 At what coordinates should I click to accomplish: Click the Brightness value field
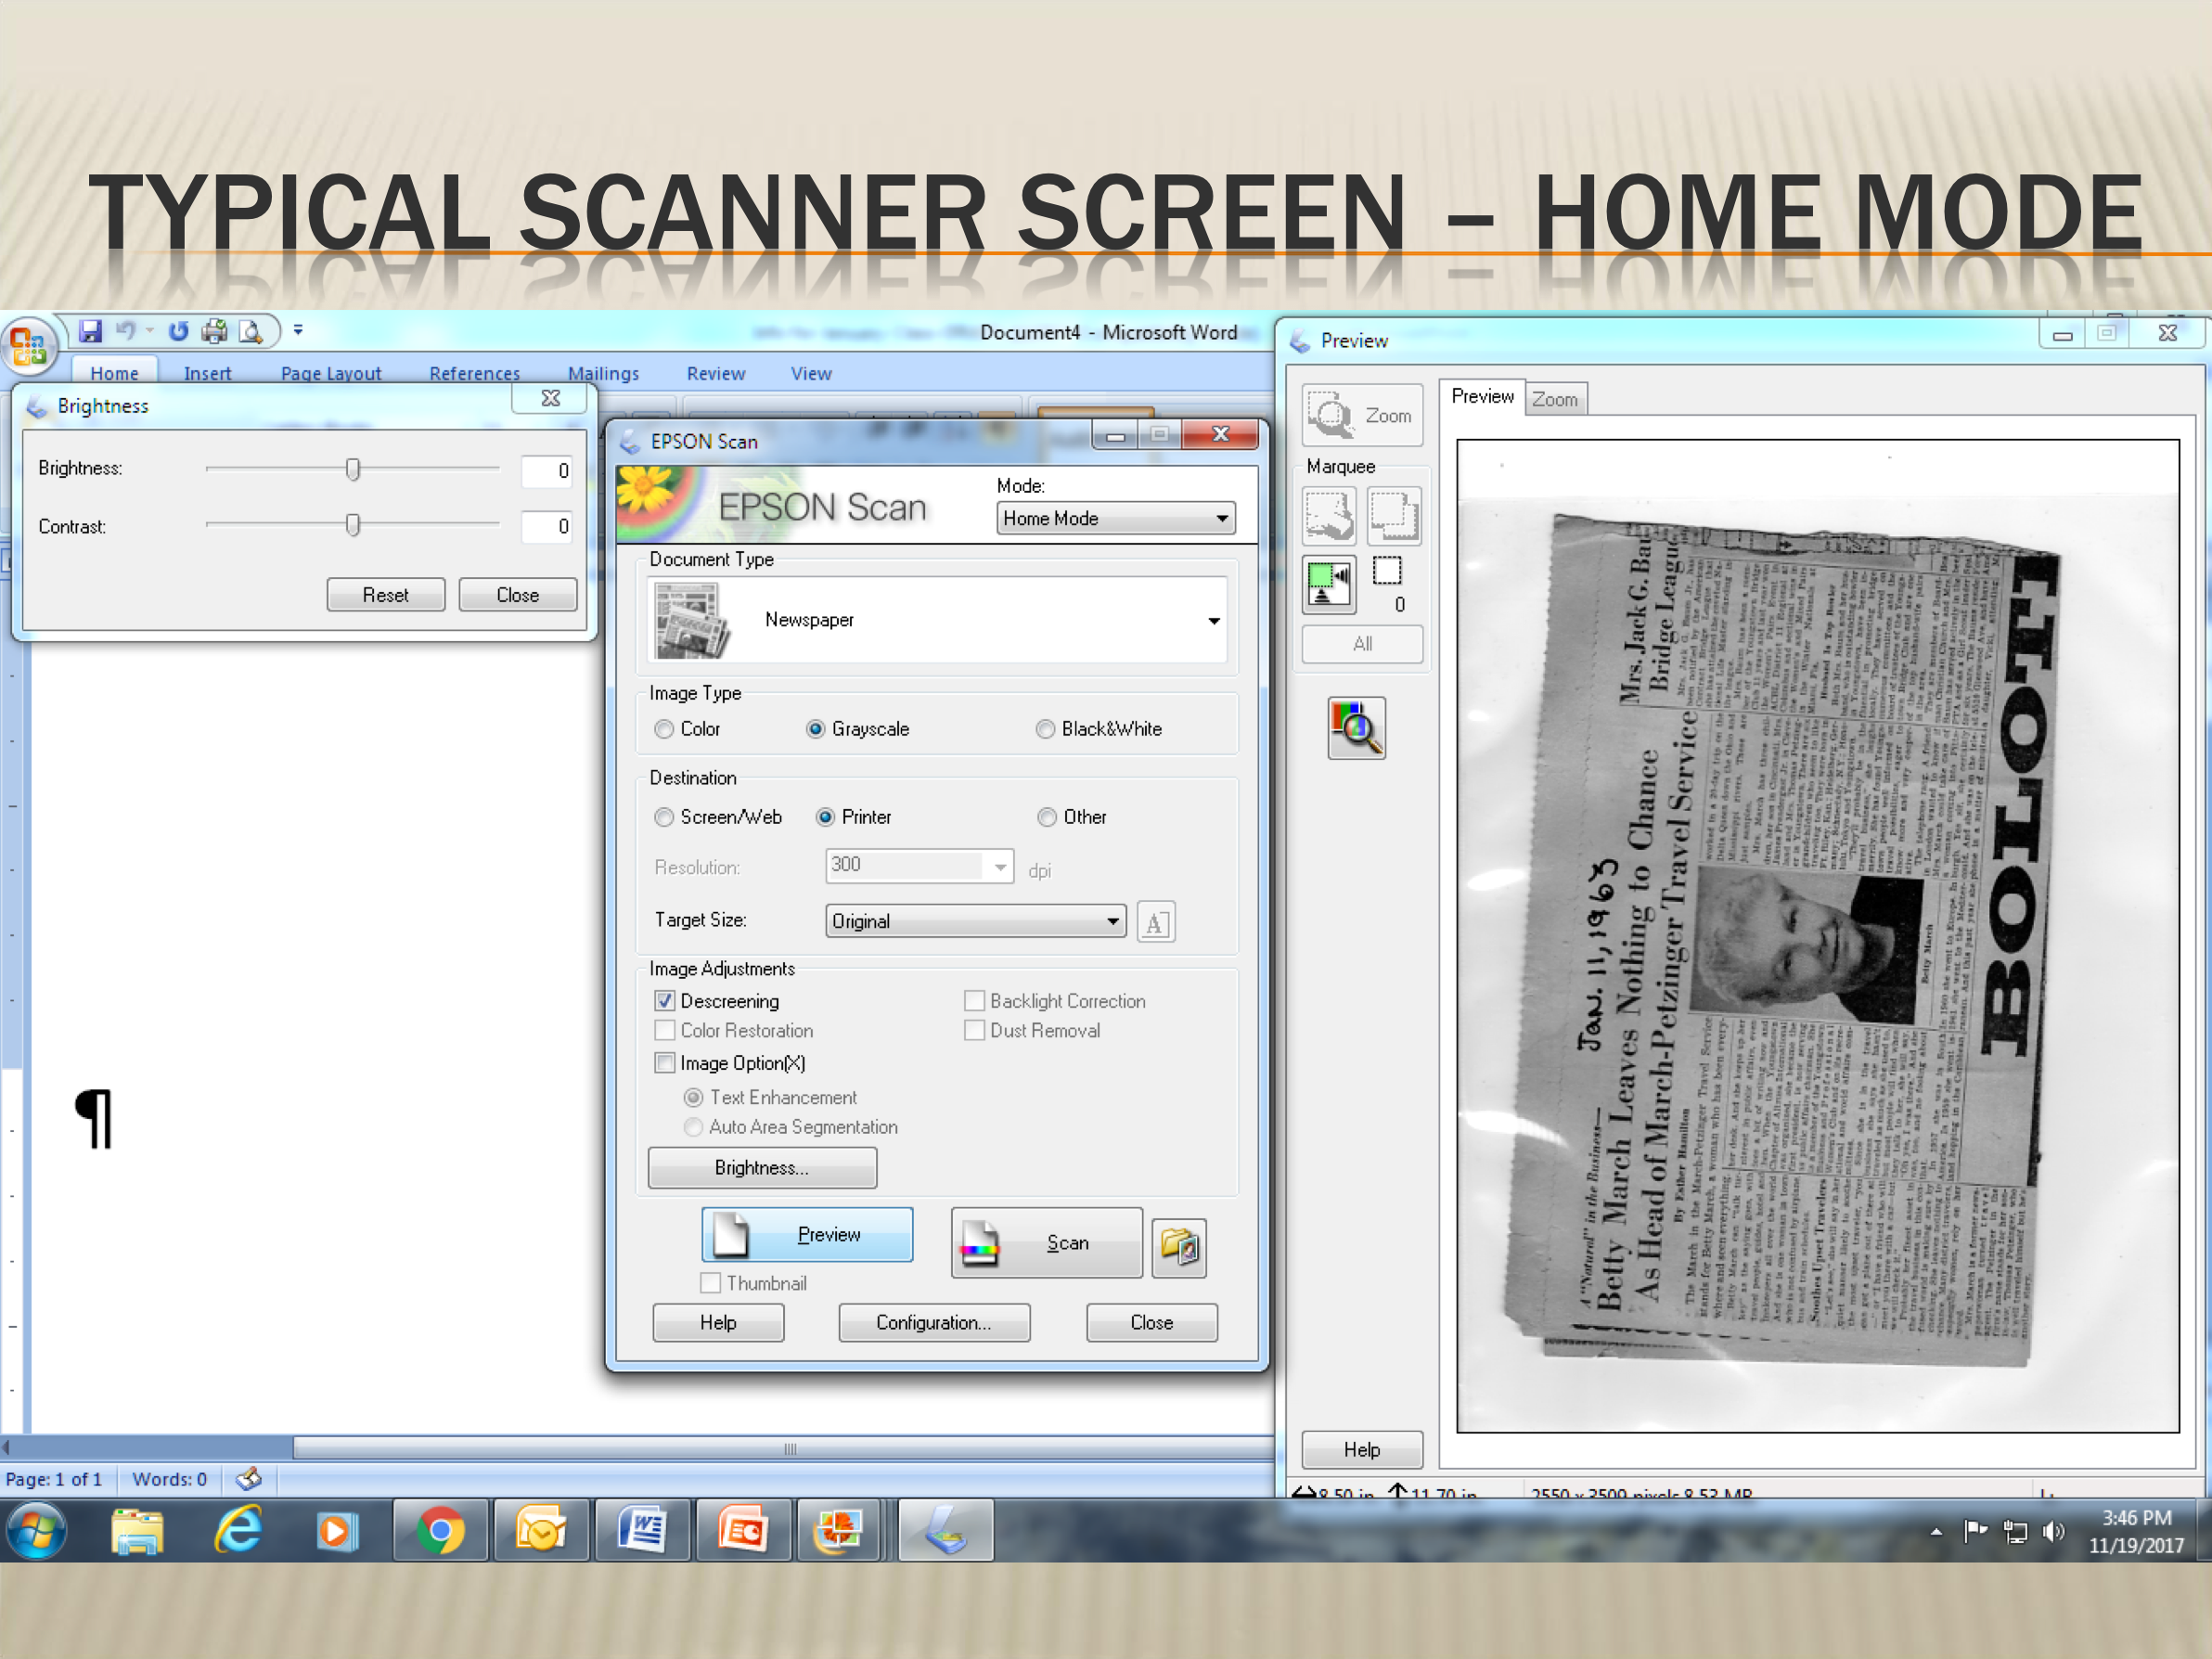coord(546,471)
